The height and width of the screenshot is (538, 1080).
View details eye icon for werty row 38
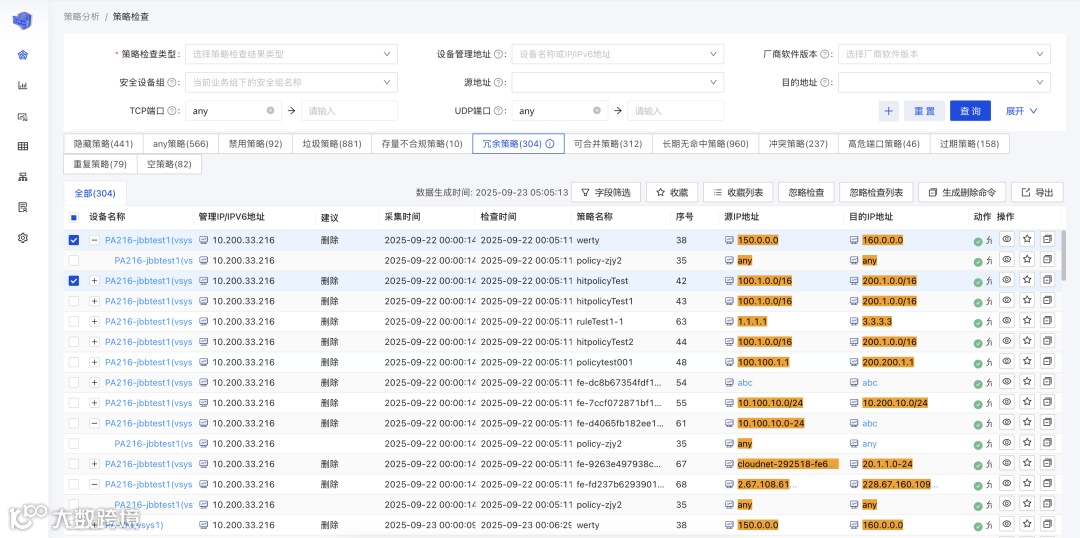coord(1007,240)
